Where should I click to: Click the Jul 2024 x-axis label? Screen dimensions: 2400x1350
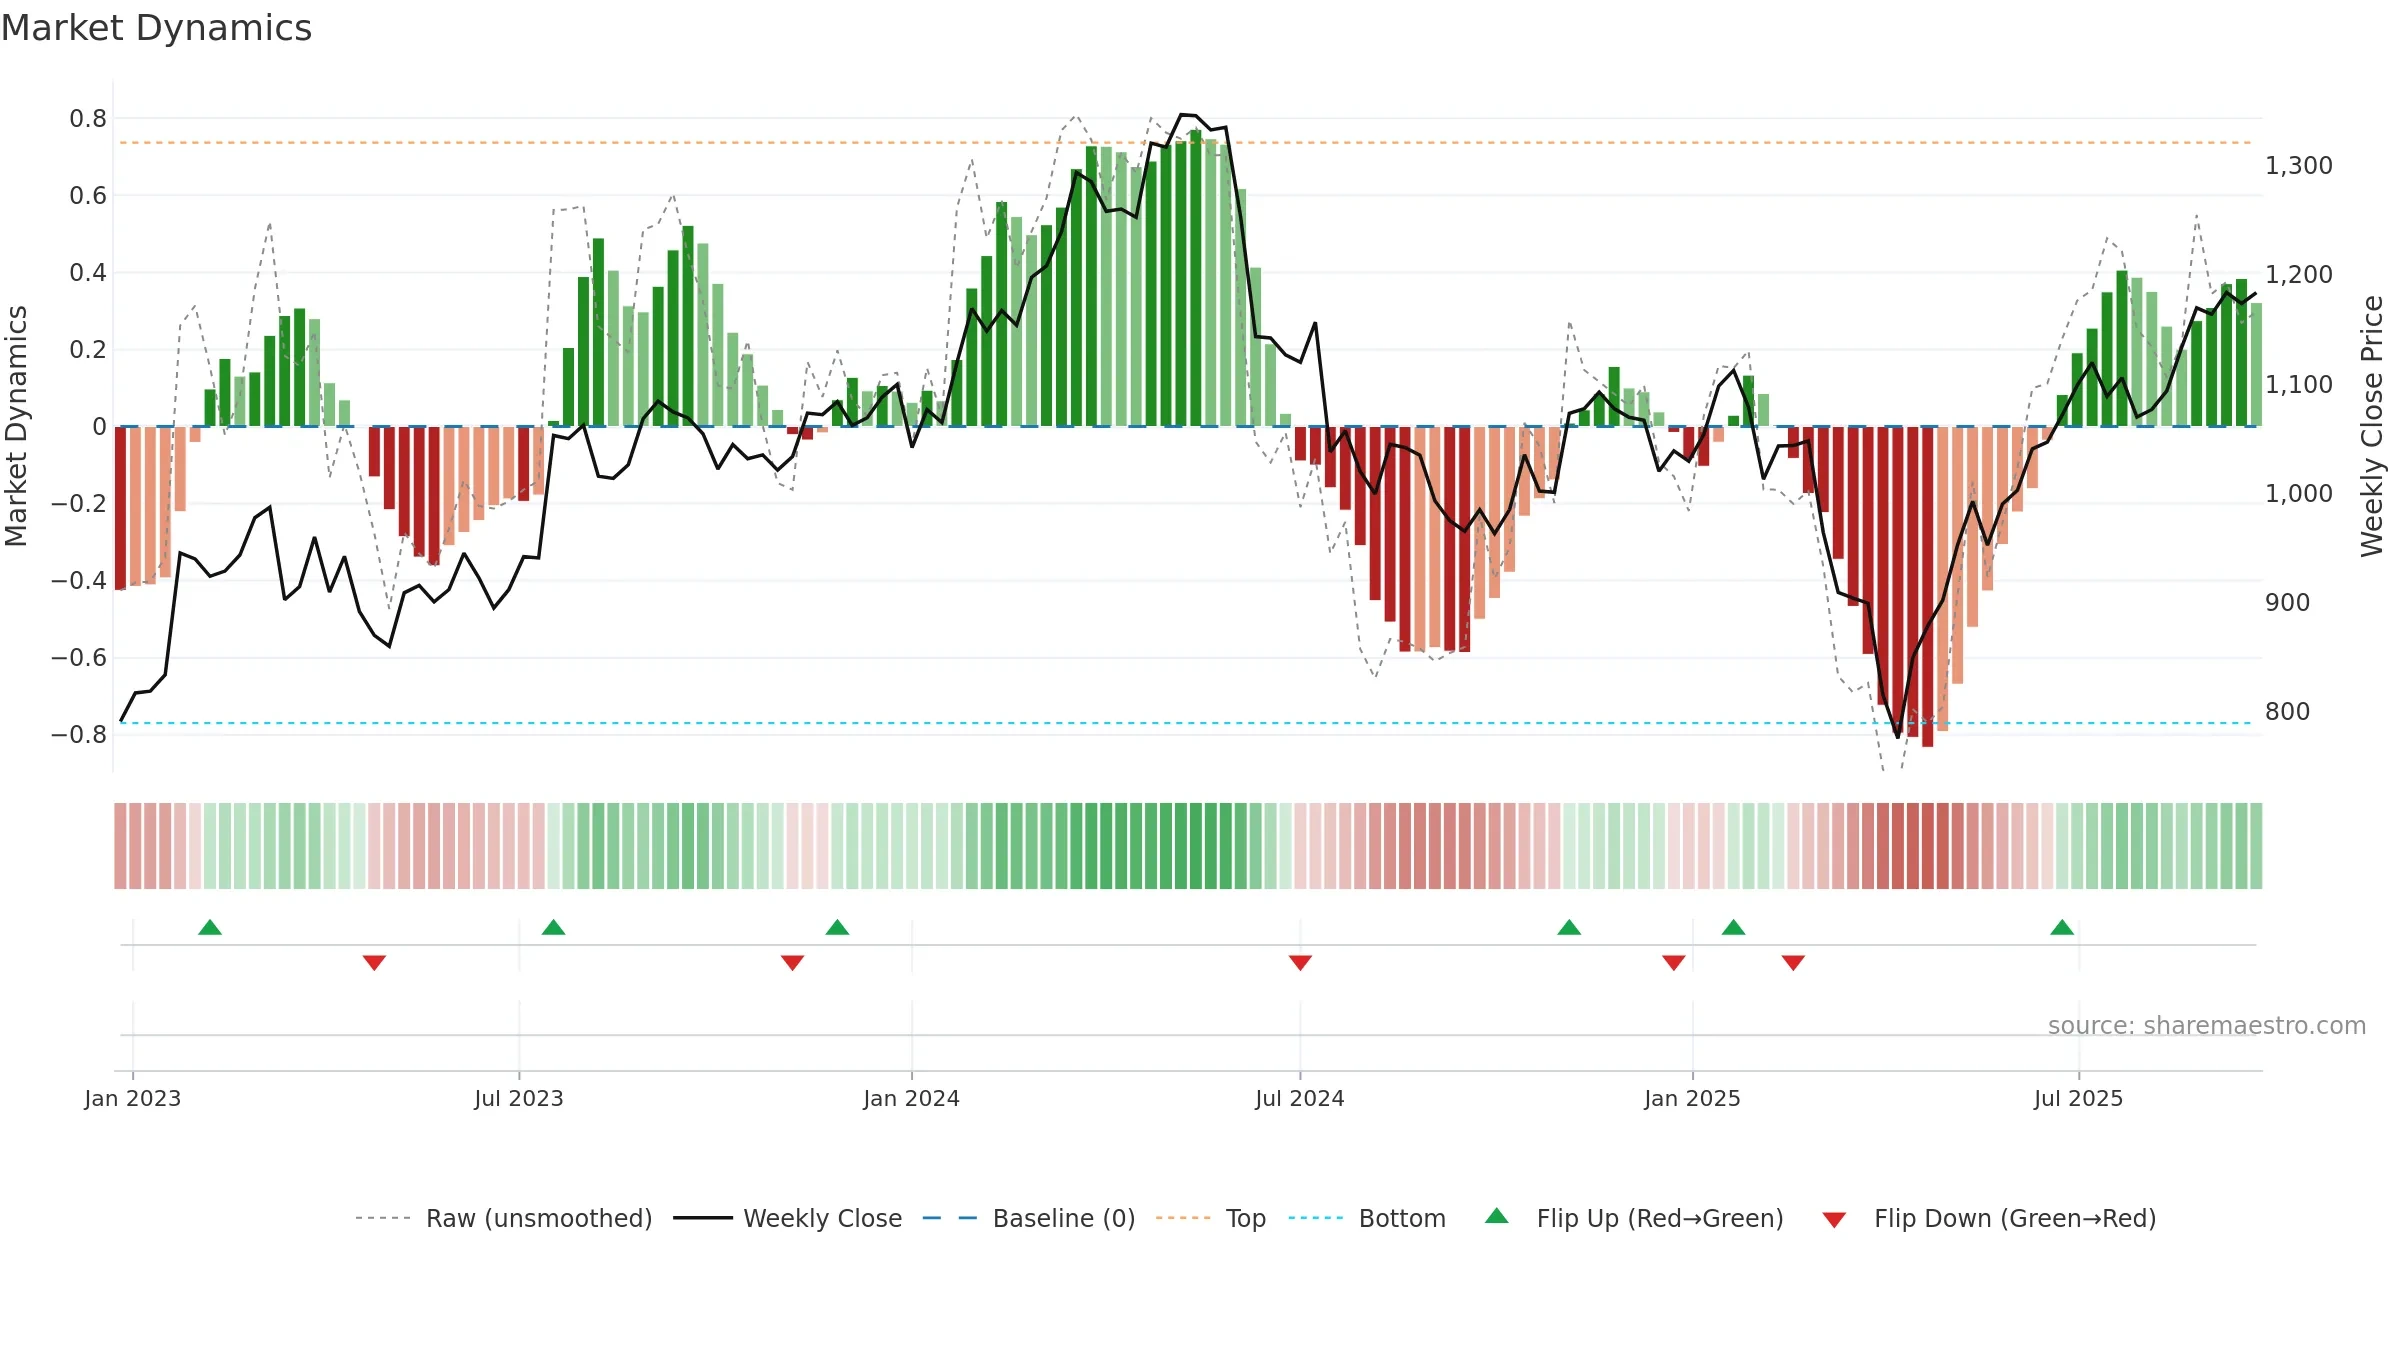tap(1300, 1098)
